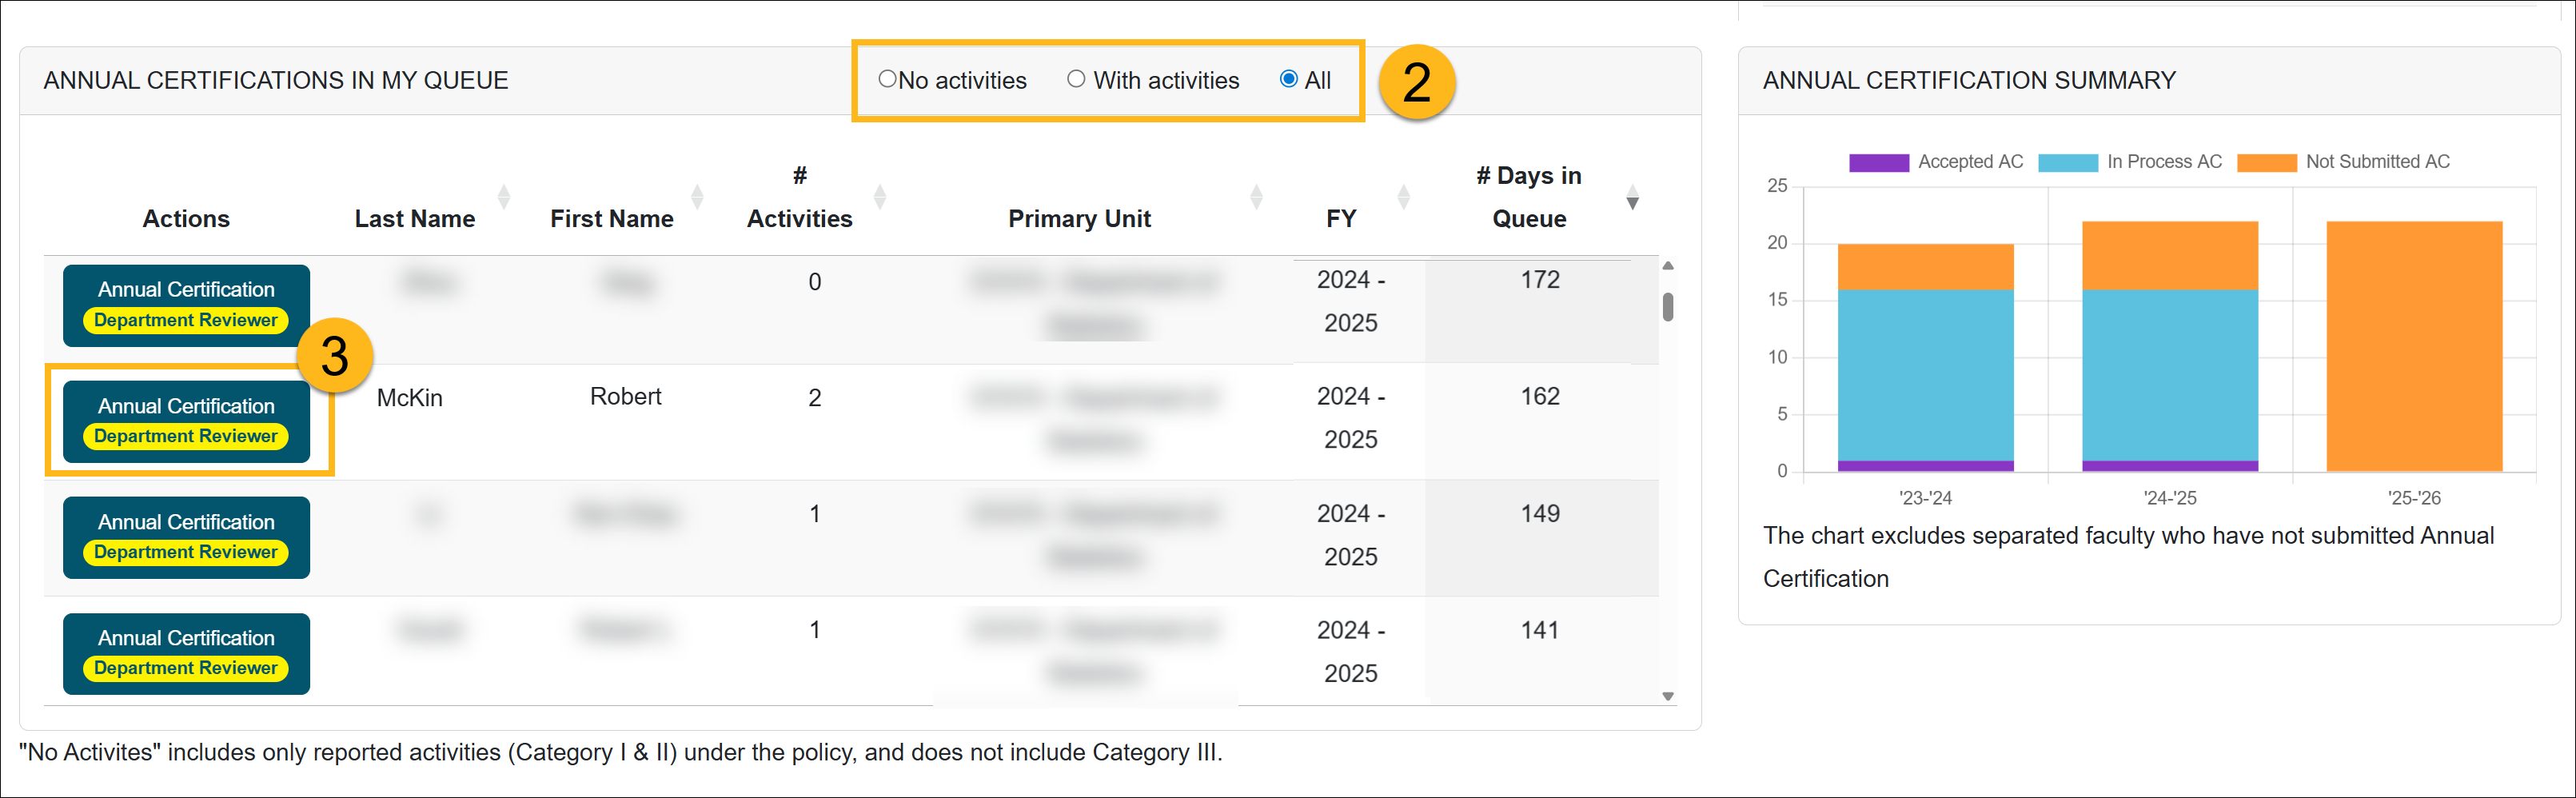This screenshot has height=798, width=2576.
Task: Click the table vertical scrollbar thumb
Action: [1668, 306]
